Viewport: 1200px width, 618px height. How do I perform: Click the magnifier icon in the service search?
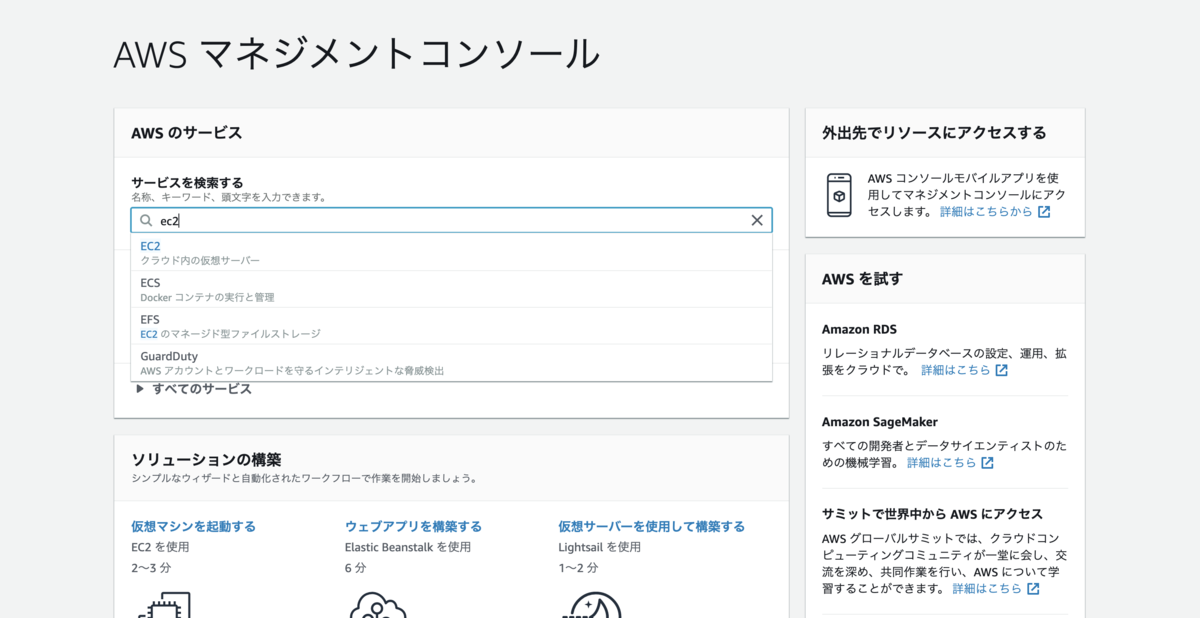click(x=146, y=220)
